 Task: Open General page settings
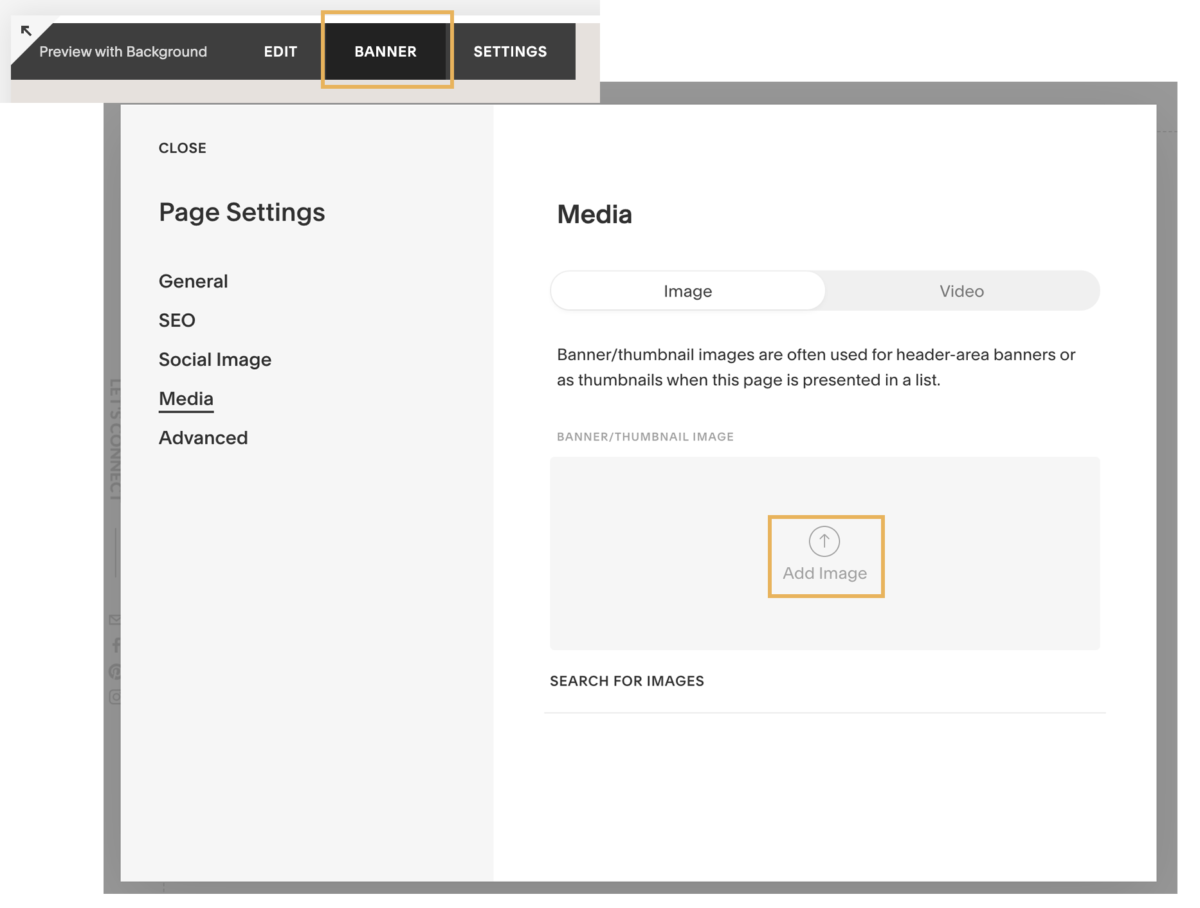point(193,281)
